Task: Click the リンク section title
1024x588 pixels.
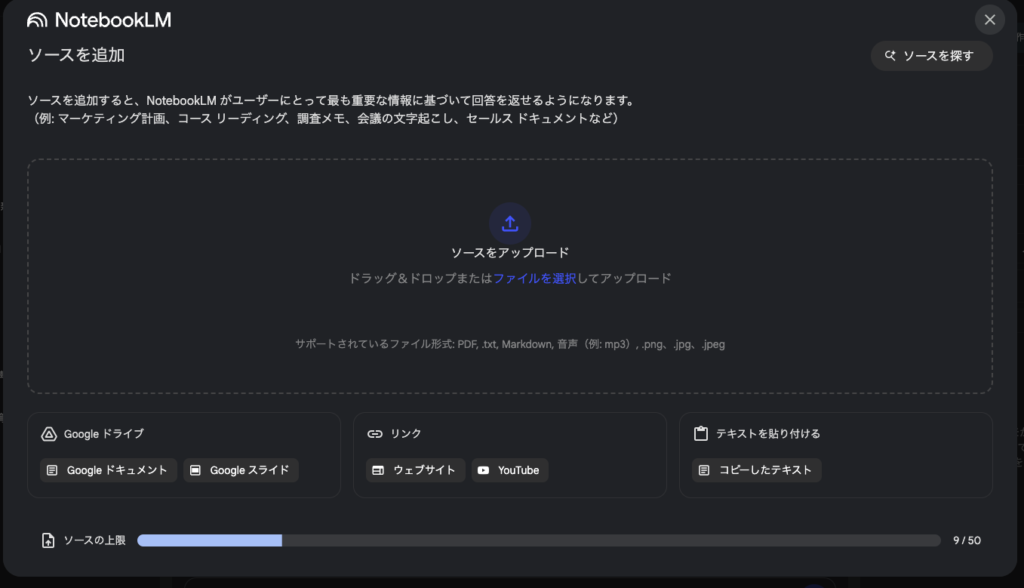Action: tap(406, 434)
